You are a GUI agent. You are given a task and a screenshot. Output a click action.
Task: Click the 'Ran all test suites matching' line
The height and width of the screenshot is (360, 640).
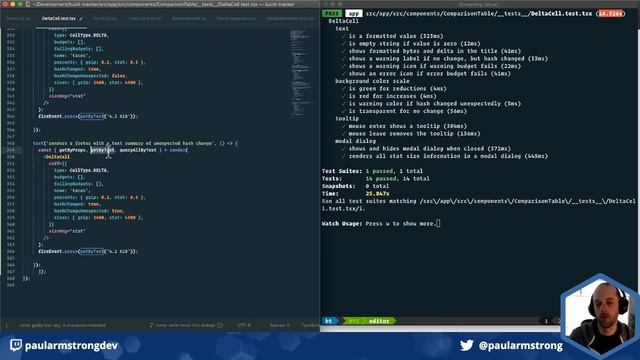coord(478,204)
